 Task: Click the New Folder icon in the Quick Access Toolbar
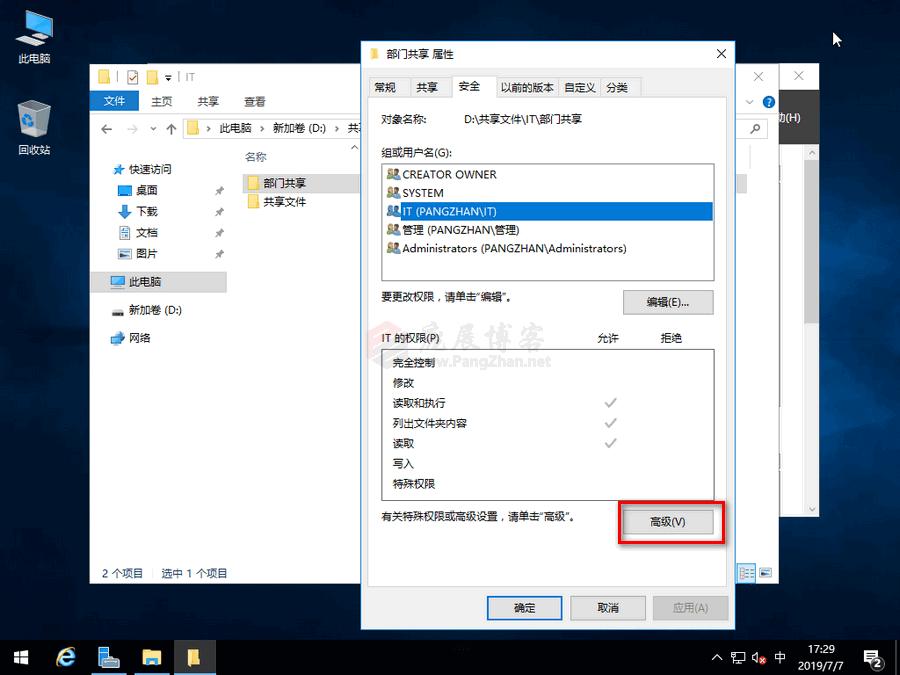(x=153, y=76)
